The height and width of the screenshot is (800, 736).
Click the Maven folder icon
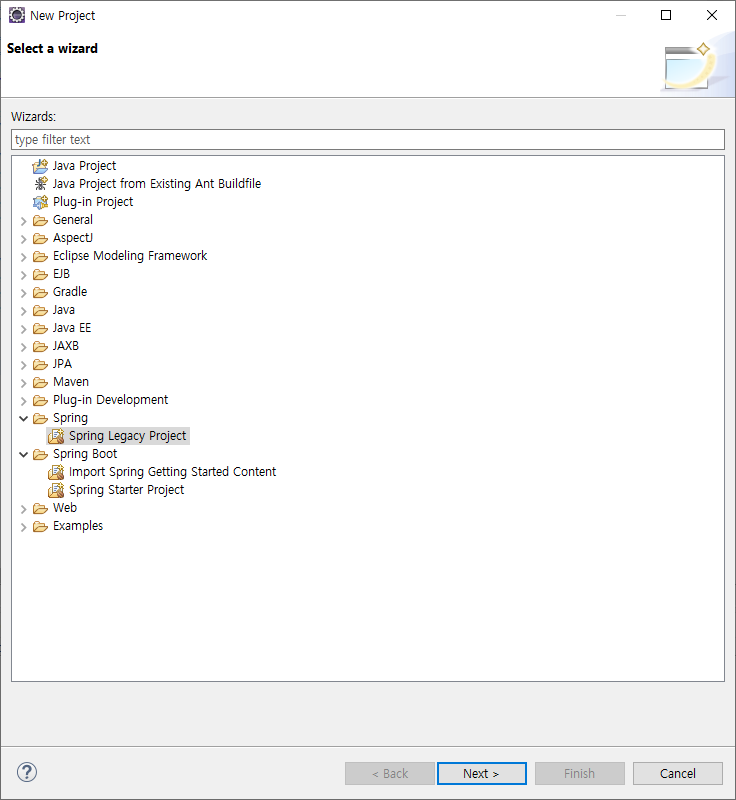tap(40, 382)
